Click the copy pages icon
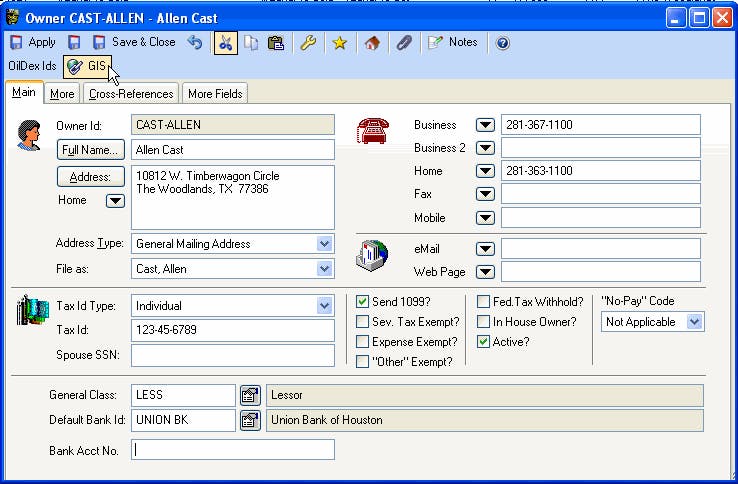This screenshot has height=484, width=738. point(251,43)
